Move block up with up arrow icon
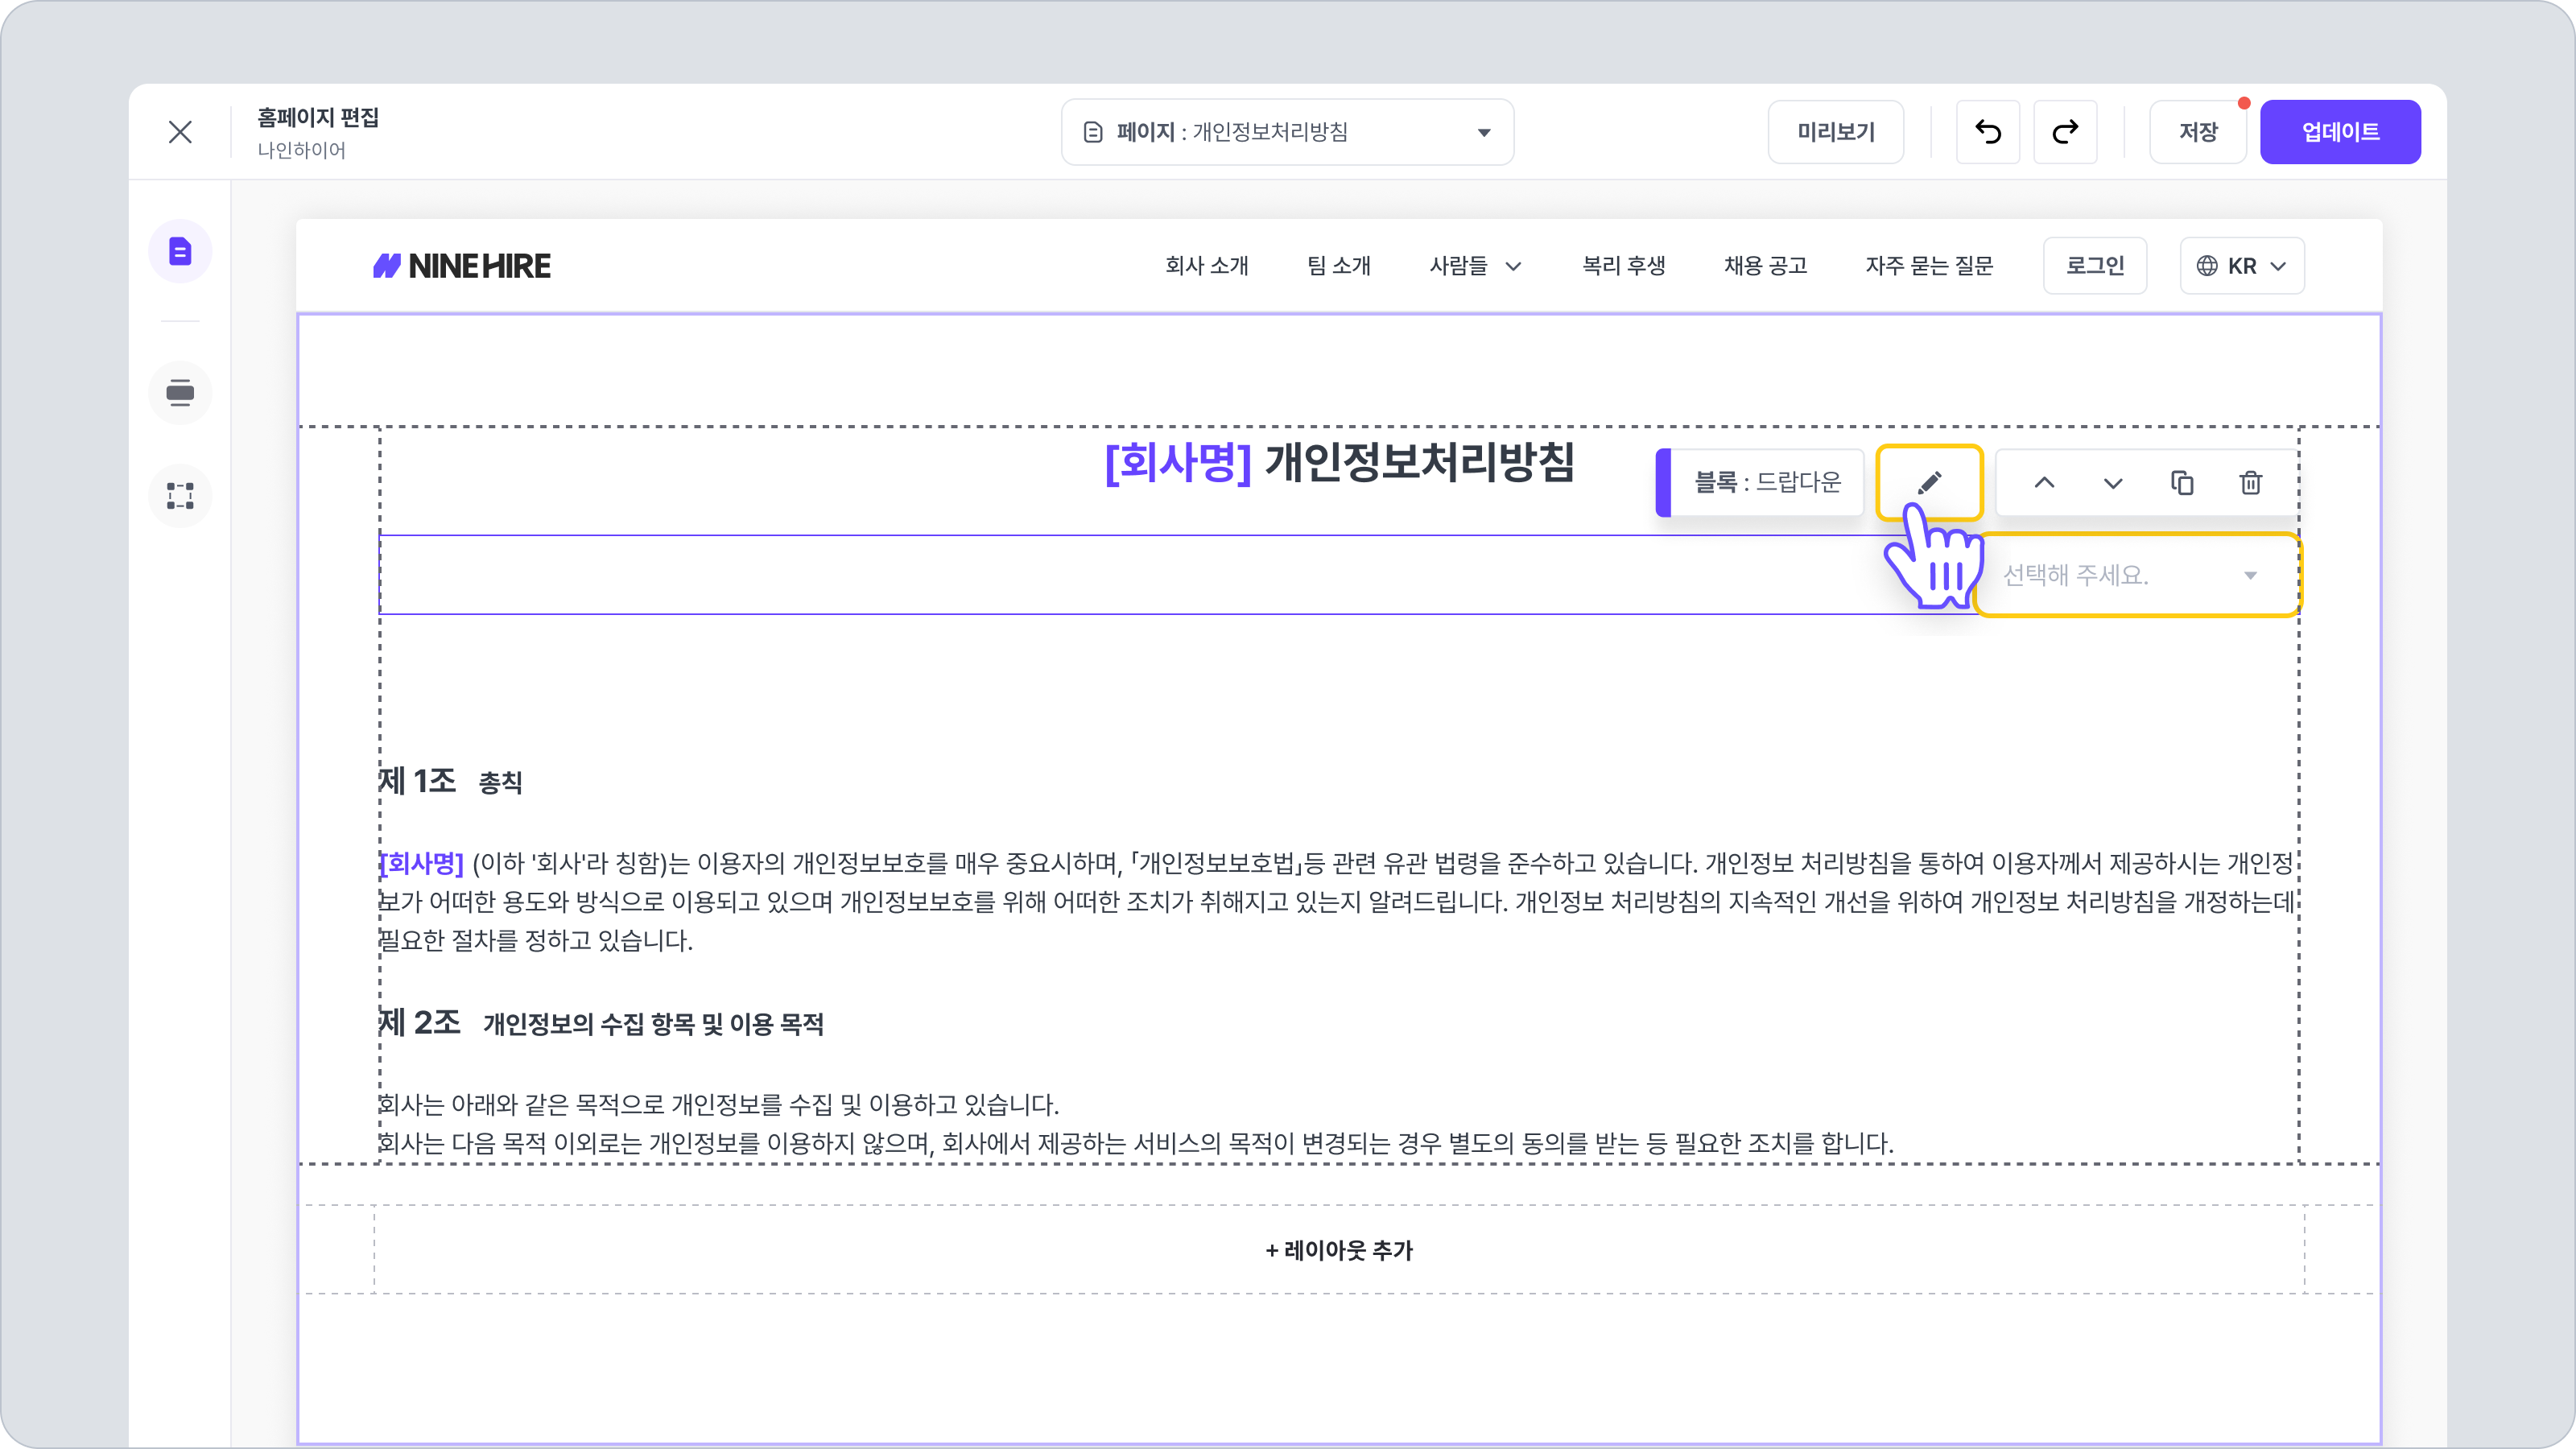The image size is (2576, 1449). pyautogui.click(x=2044, y=483)
